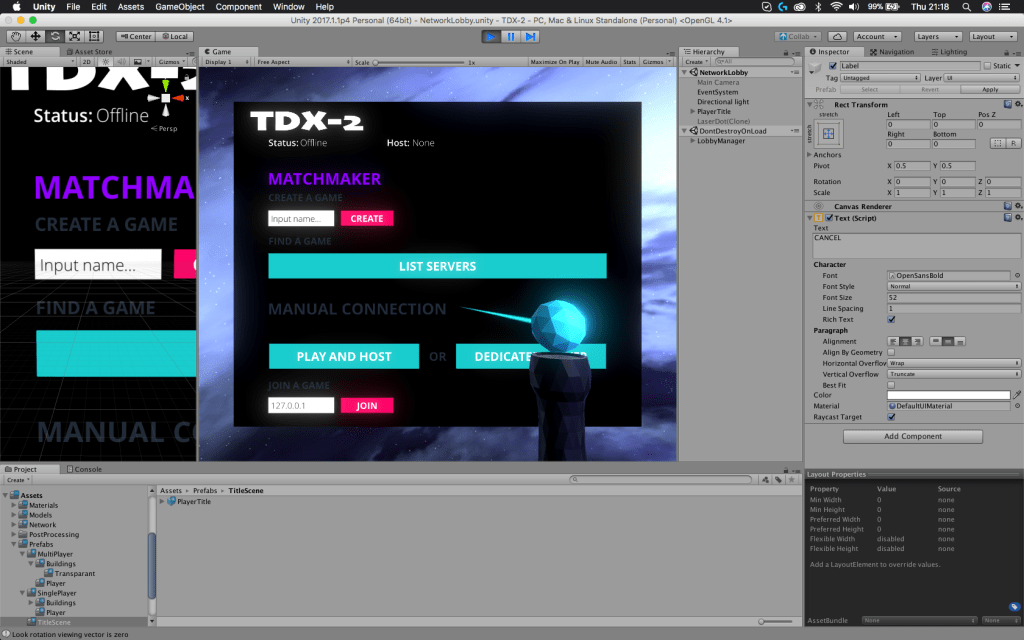Select the Rect Transform tool in the toolbar

coord(93,36)
